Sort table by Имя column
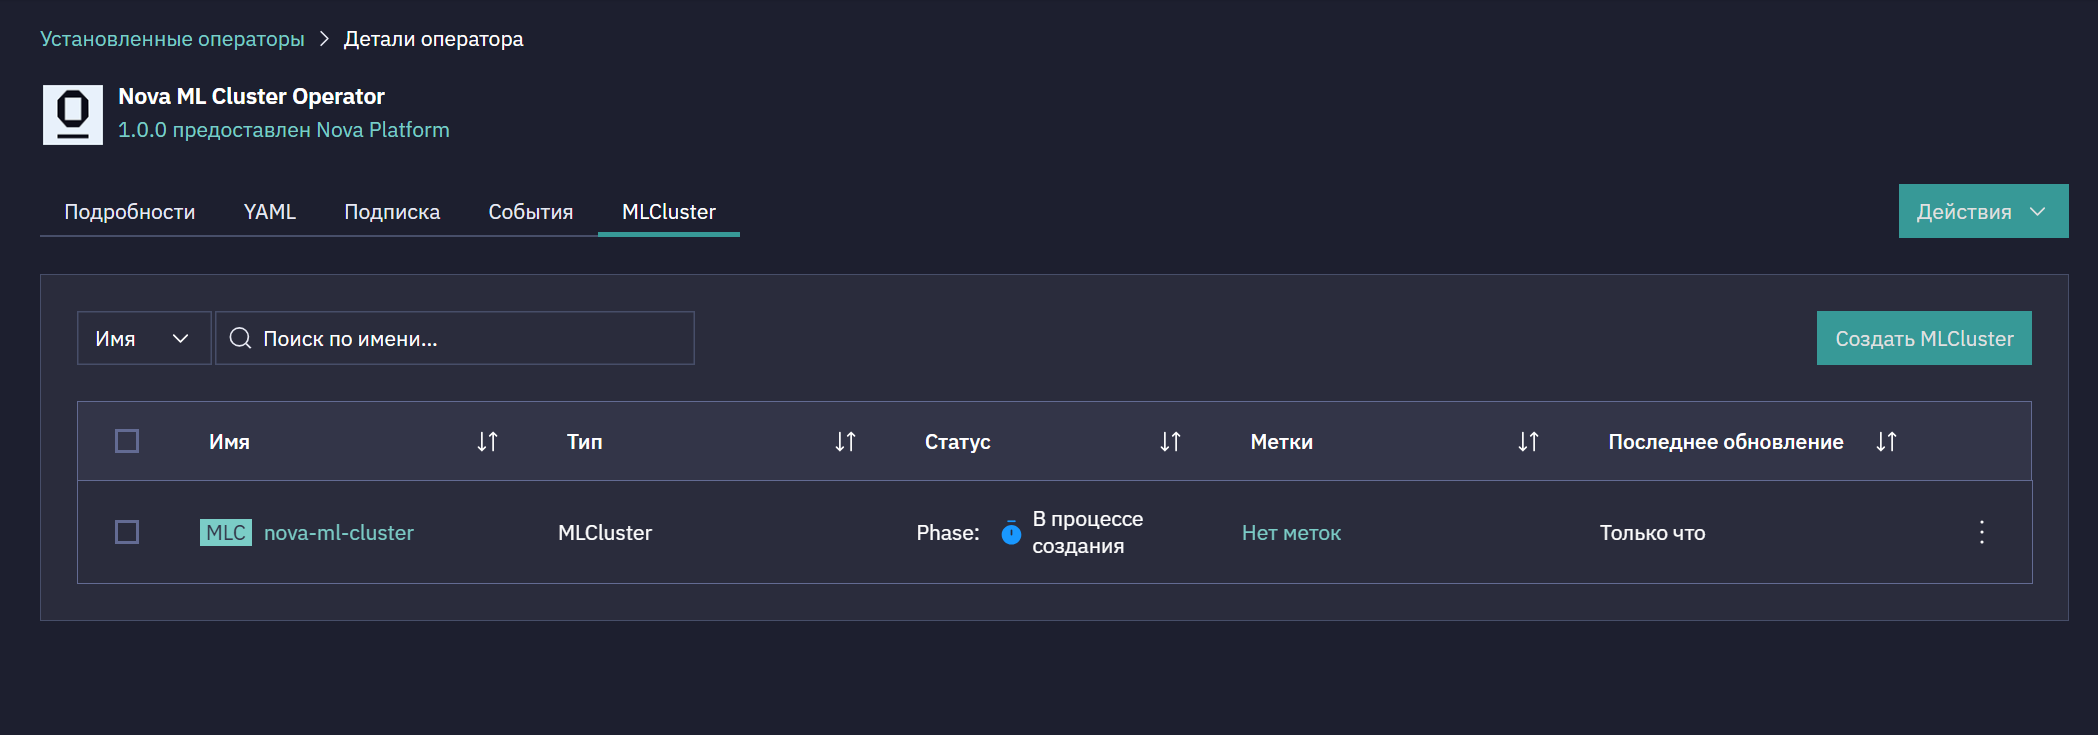 [x=487, y=441]
